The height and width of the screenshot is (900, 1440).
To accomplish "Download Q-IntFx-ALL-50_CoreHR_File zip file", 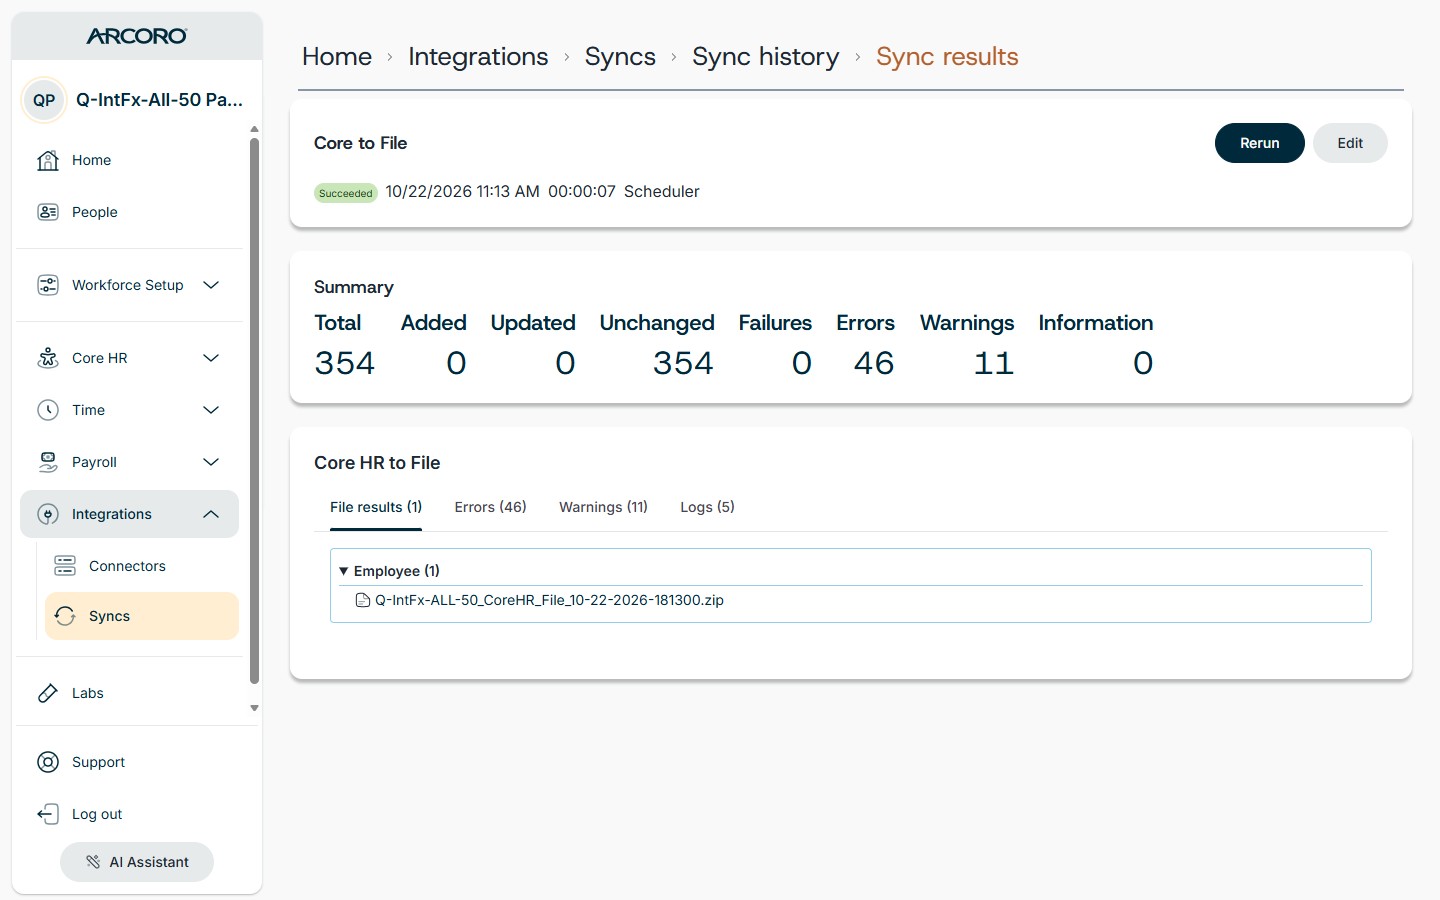I will (x=549, y=601).
